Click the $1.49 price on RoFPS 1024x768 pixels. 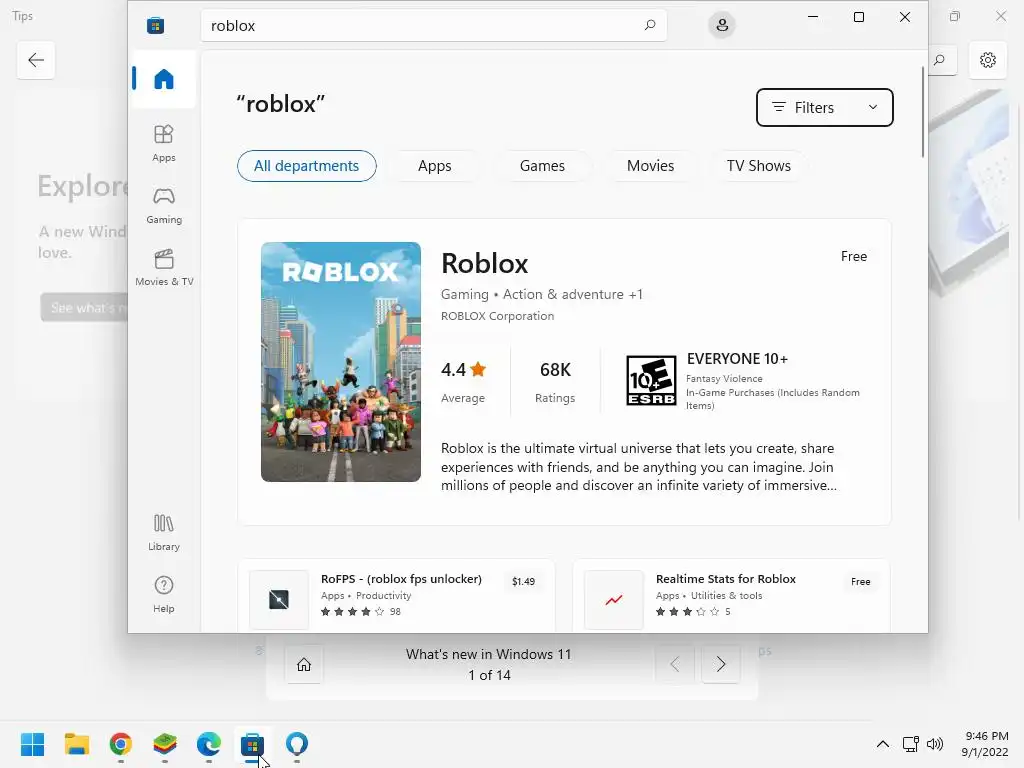523,581
